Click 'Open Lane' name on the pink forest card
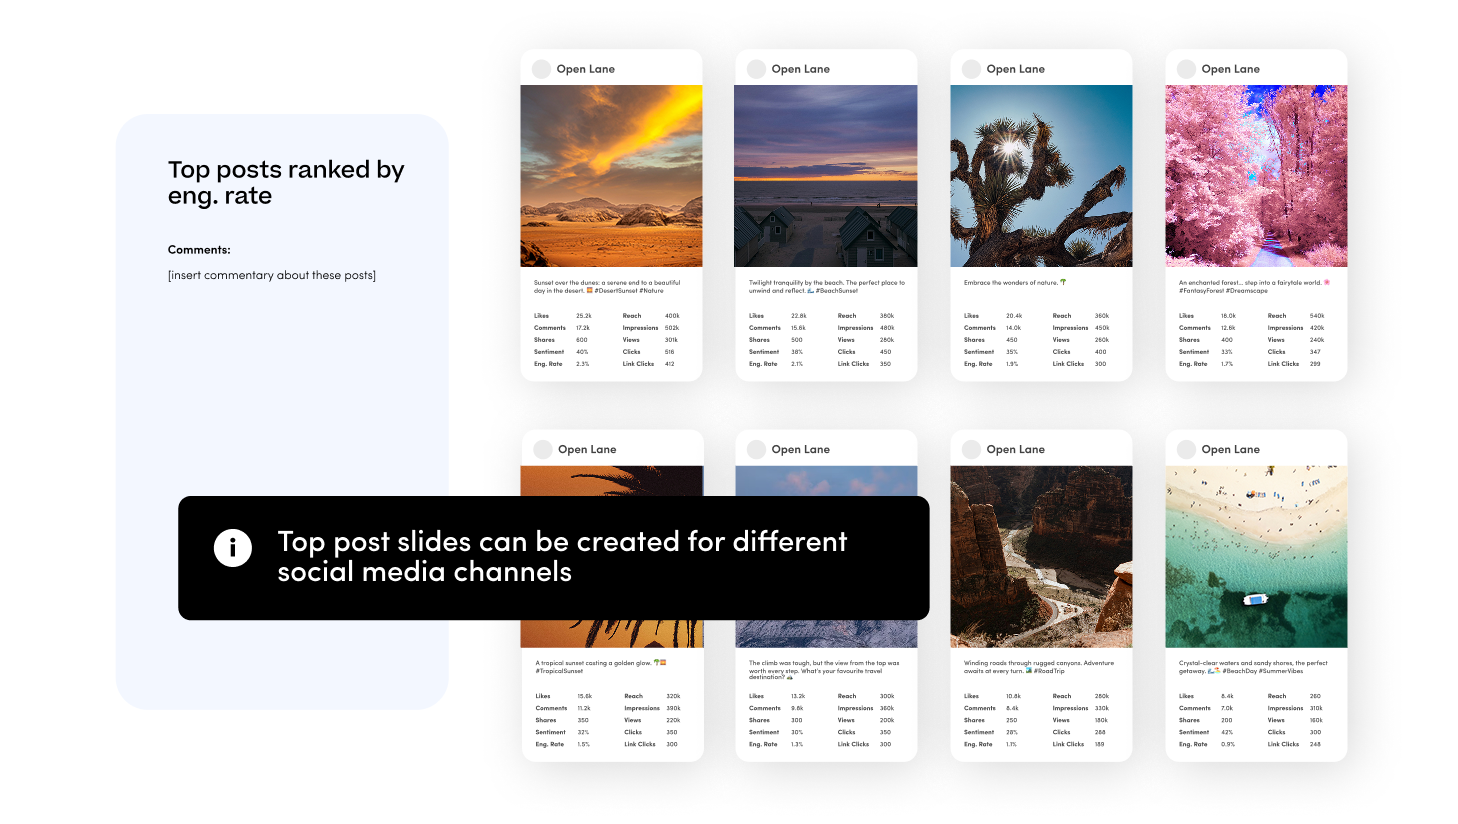This screenshot has width=1458, height=824. tap(1231, 69)
